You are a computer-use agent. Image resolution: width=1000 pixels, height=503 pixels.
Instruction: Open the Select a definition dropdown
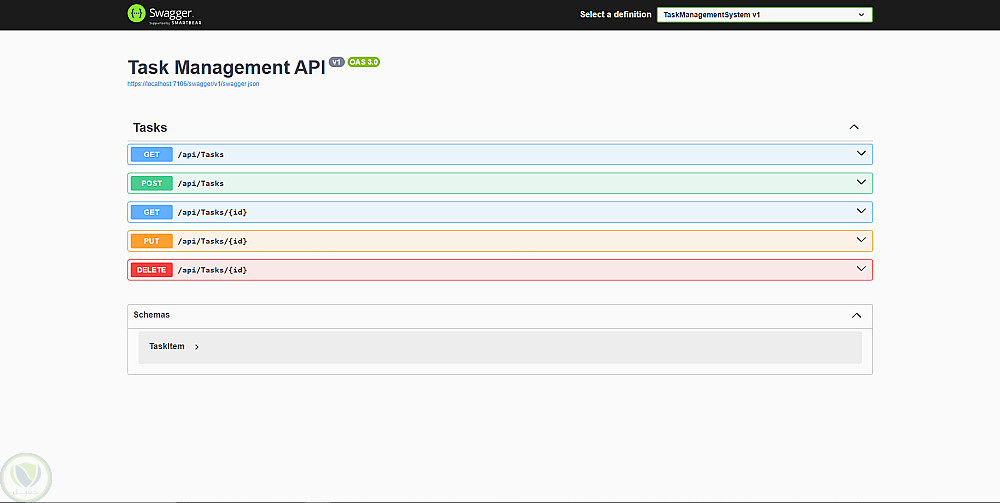pyautogui.click(x=765, y=15)
